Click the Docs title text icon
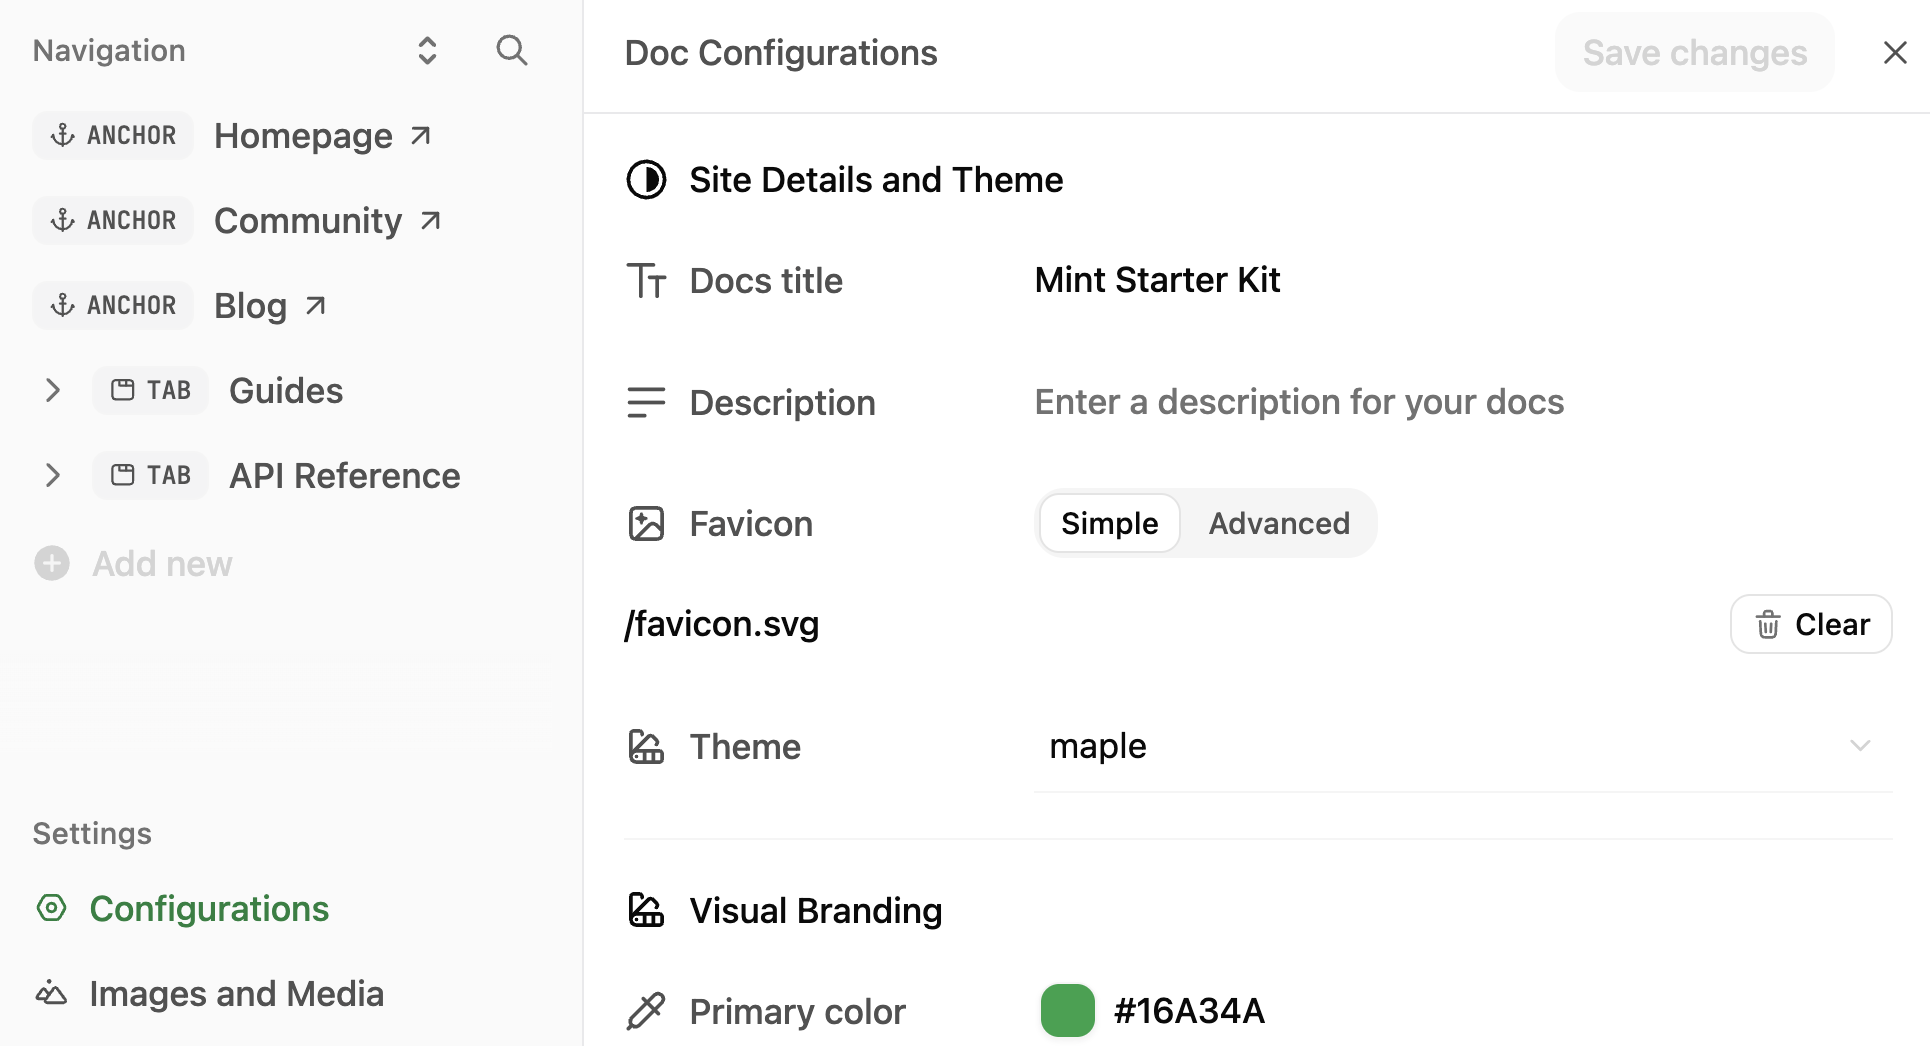Screen dimensions: 1930x1046 coord(647,280)
